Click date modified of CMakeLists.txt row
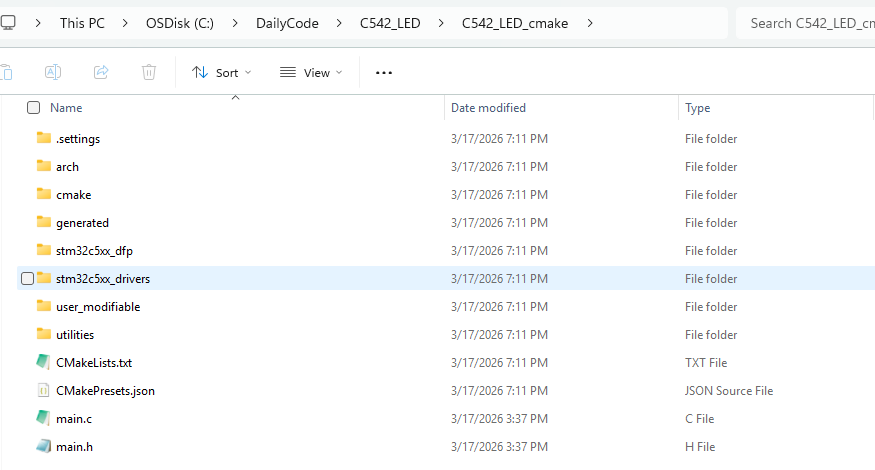 [x=499, y=363]
